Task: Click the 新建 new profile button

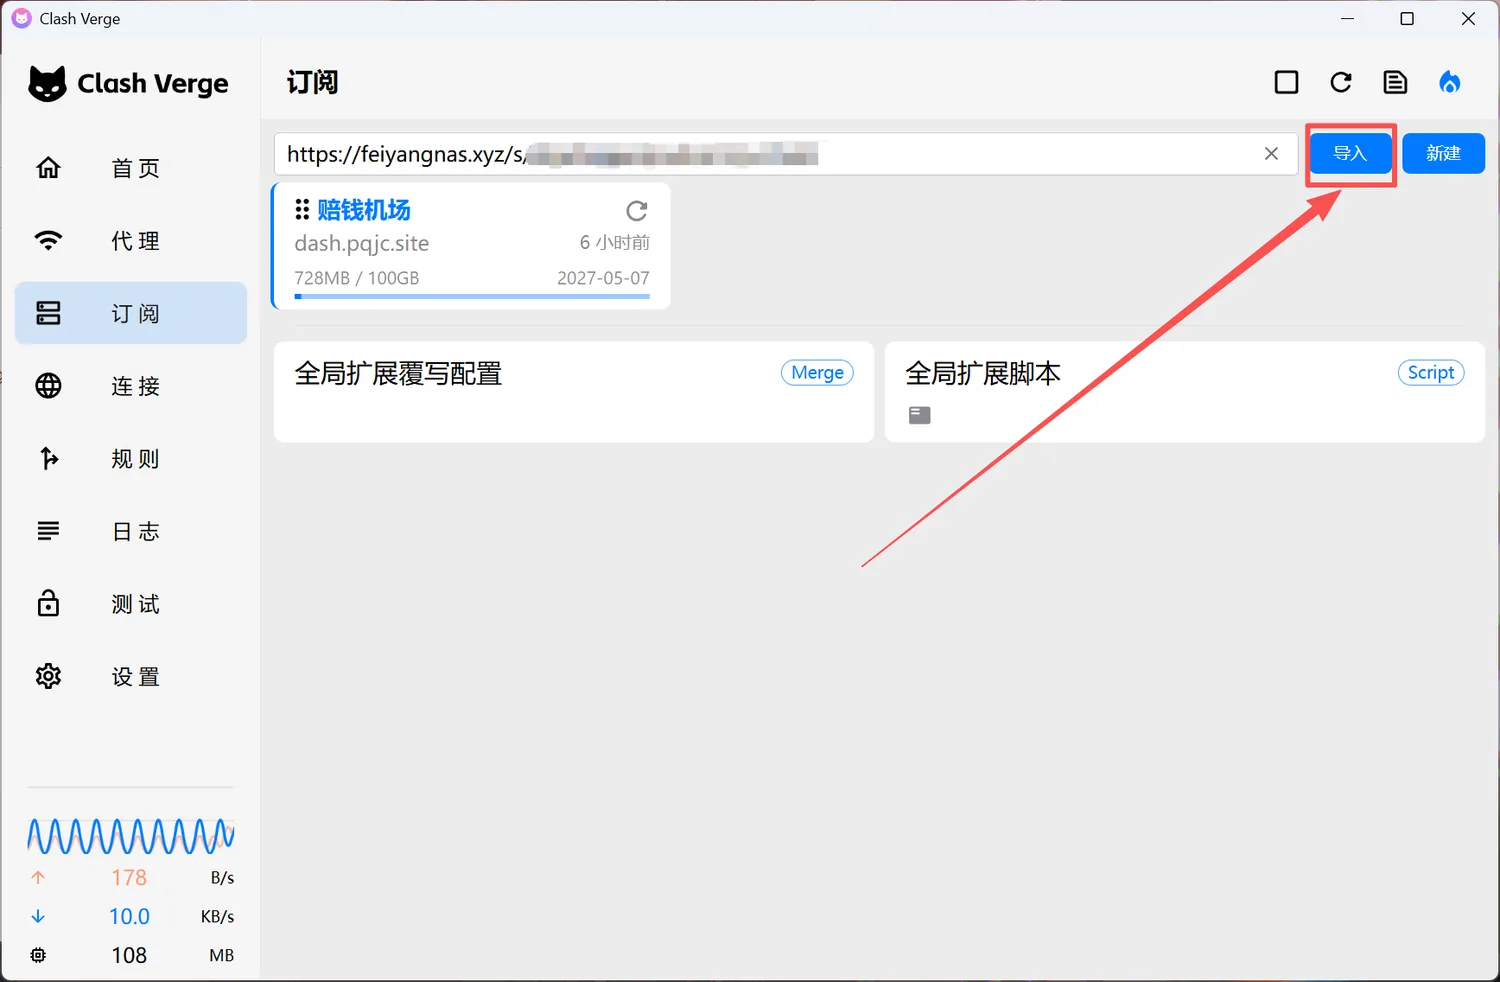Action: coord(1443,153)
